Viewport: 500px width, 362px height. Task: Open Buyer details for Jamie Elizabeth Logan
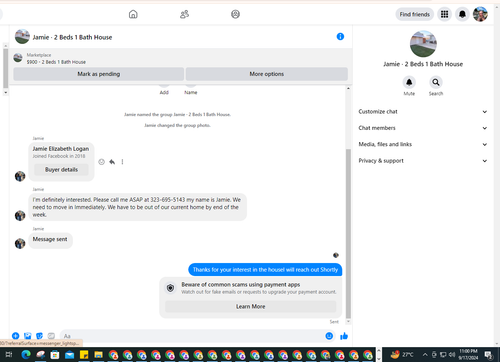61,170
